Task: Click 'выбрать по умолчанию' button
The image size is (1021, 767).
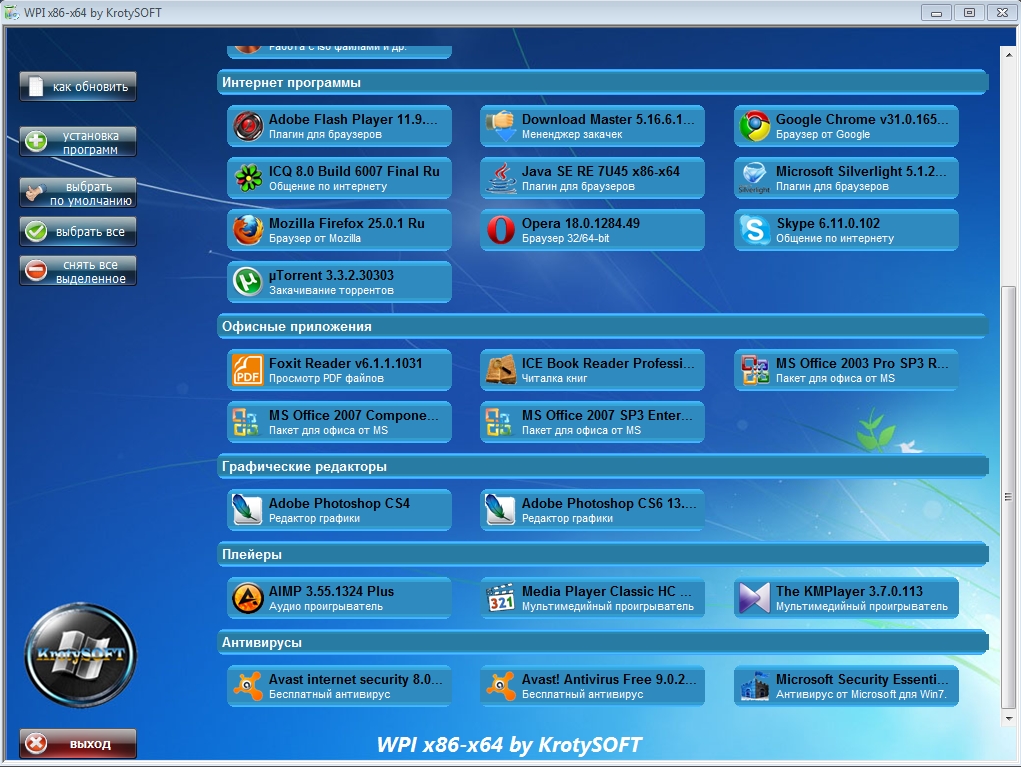Action: (78, 193)
